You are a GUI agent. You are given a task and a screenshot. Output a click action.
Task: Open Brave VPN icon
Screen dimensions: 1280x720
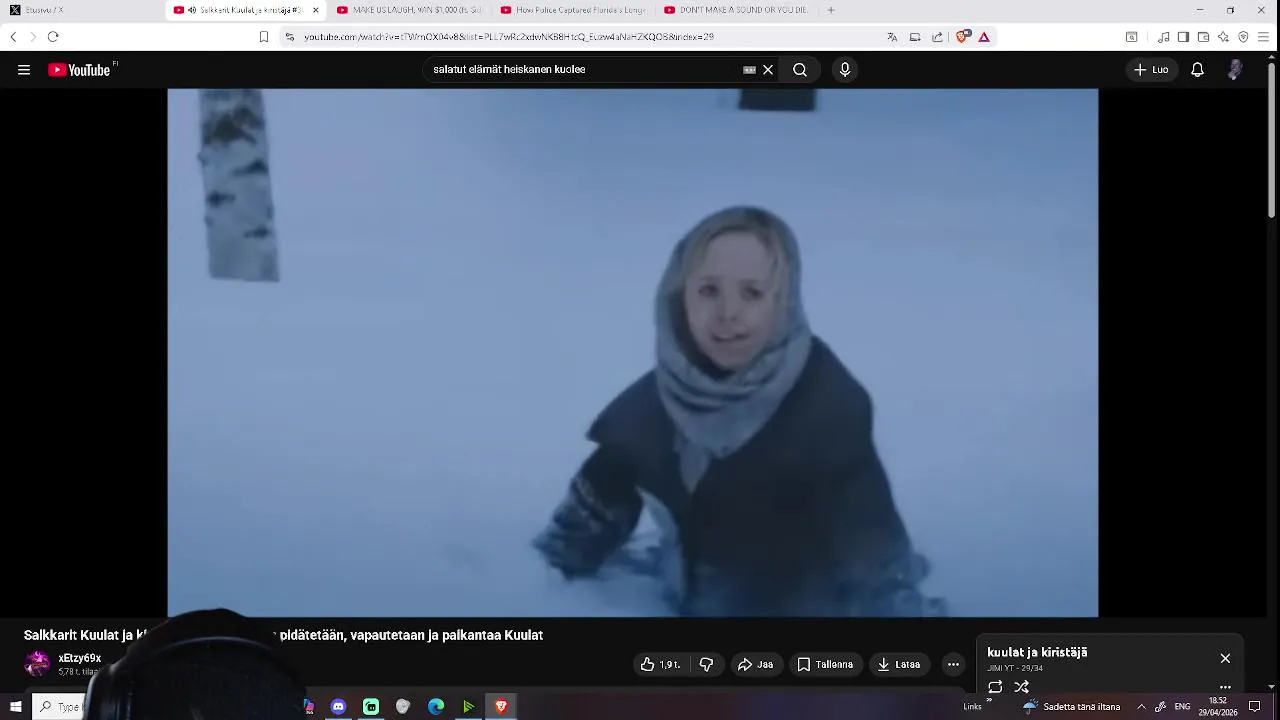click(1243, 37)
